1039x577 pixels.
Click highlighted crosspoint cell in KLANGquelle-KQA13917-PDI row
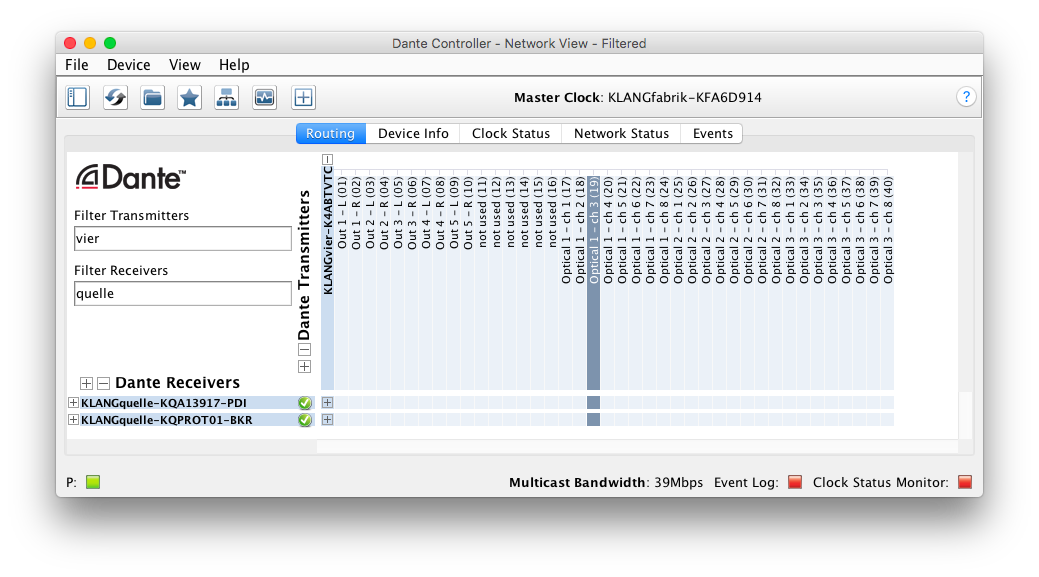pyautogui.click(x=594, y=403)
